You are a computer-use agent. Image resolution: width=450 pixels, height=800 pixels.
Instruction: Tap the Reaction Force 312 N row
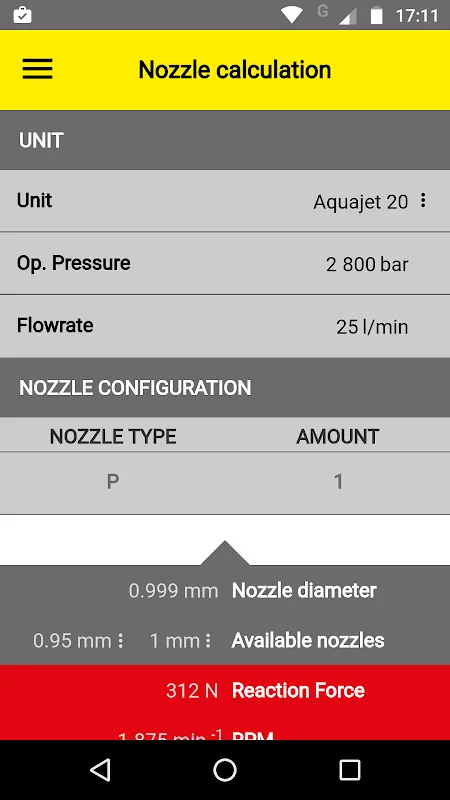pyautogui.click(x=225, y=691)
